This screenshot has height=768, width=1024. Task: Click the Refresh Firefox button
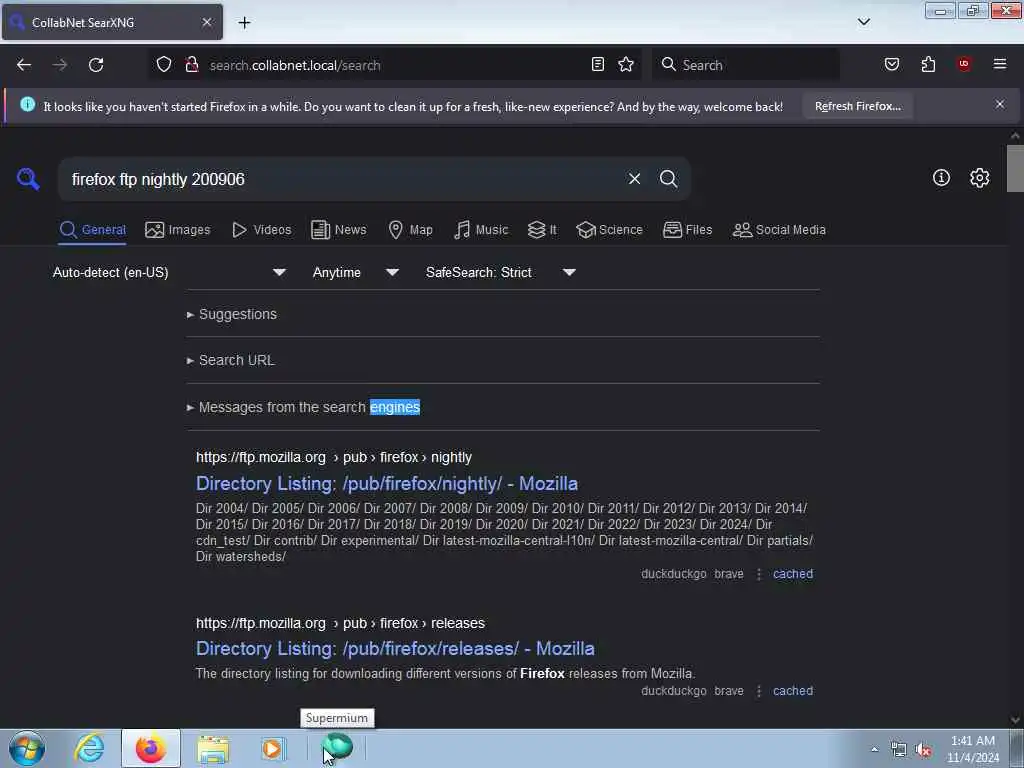(857, 106)
